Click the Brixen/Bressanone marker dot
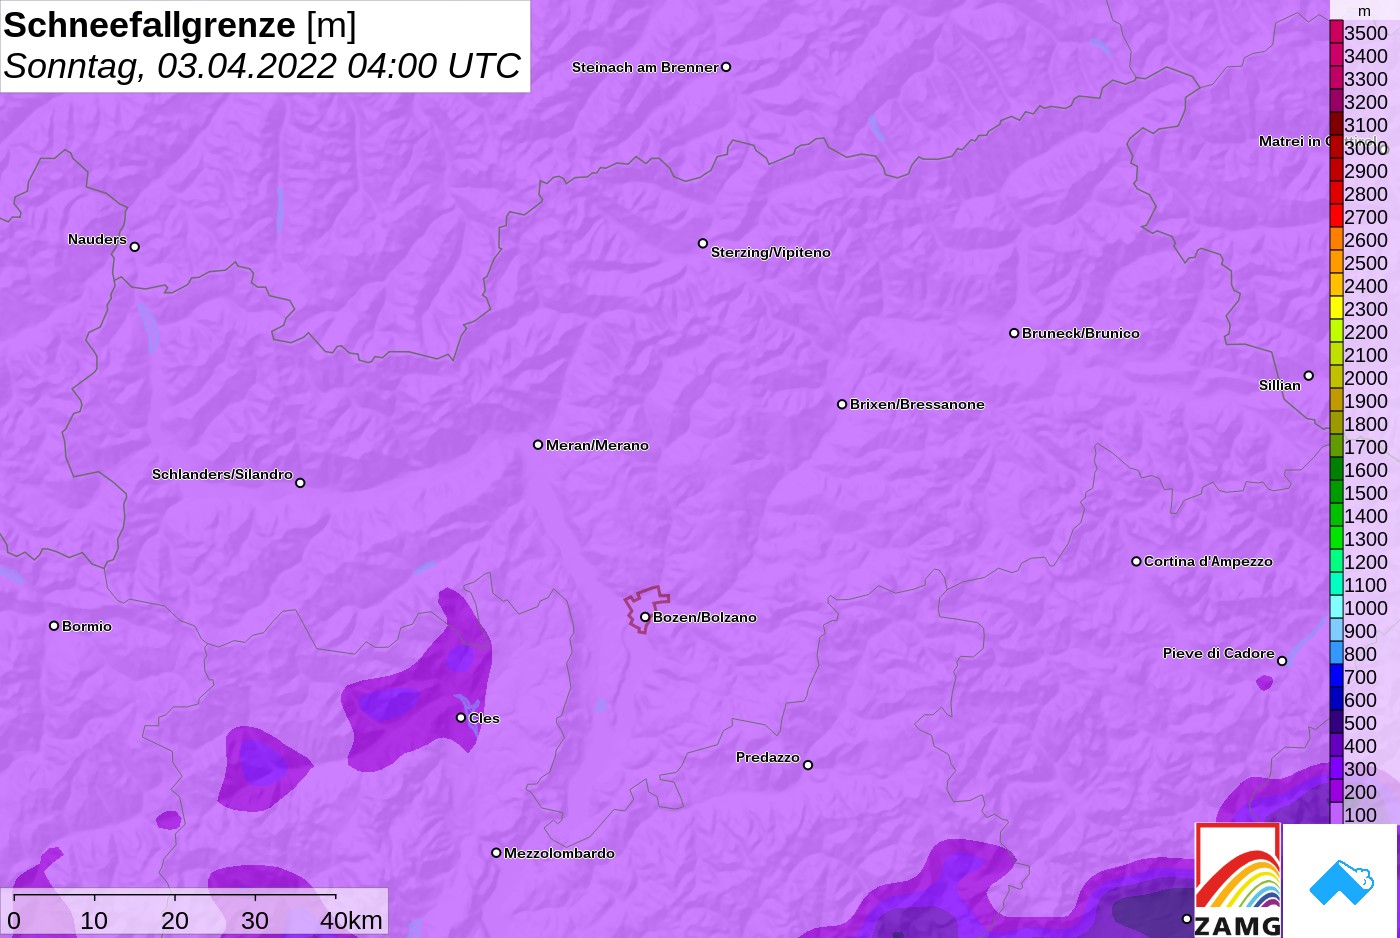The height and width of the screenshot is (938, 1400). (x=842, y=404)
